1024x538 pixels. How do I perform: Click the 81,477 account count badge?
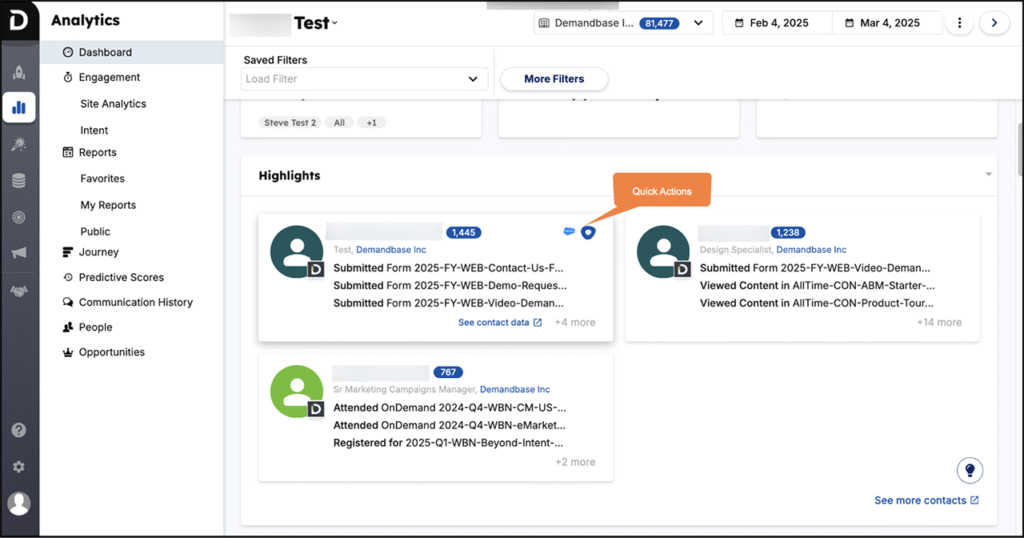659,23
